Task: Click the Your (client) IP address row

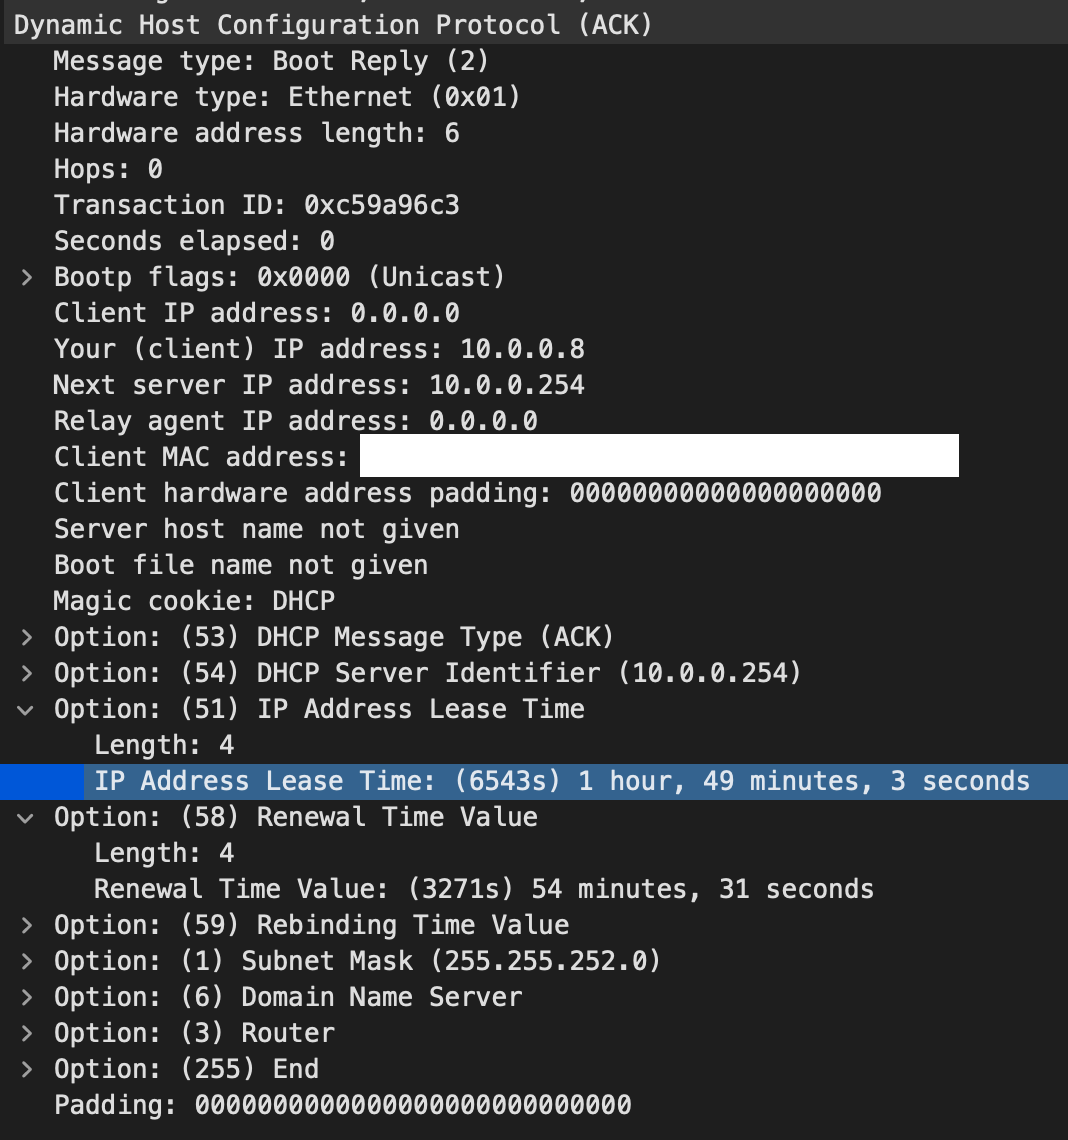Action: (x=319, y=349)
